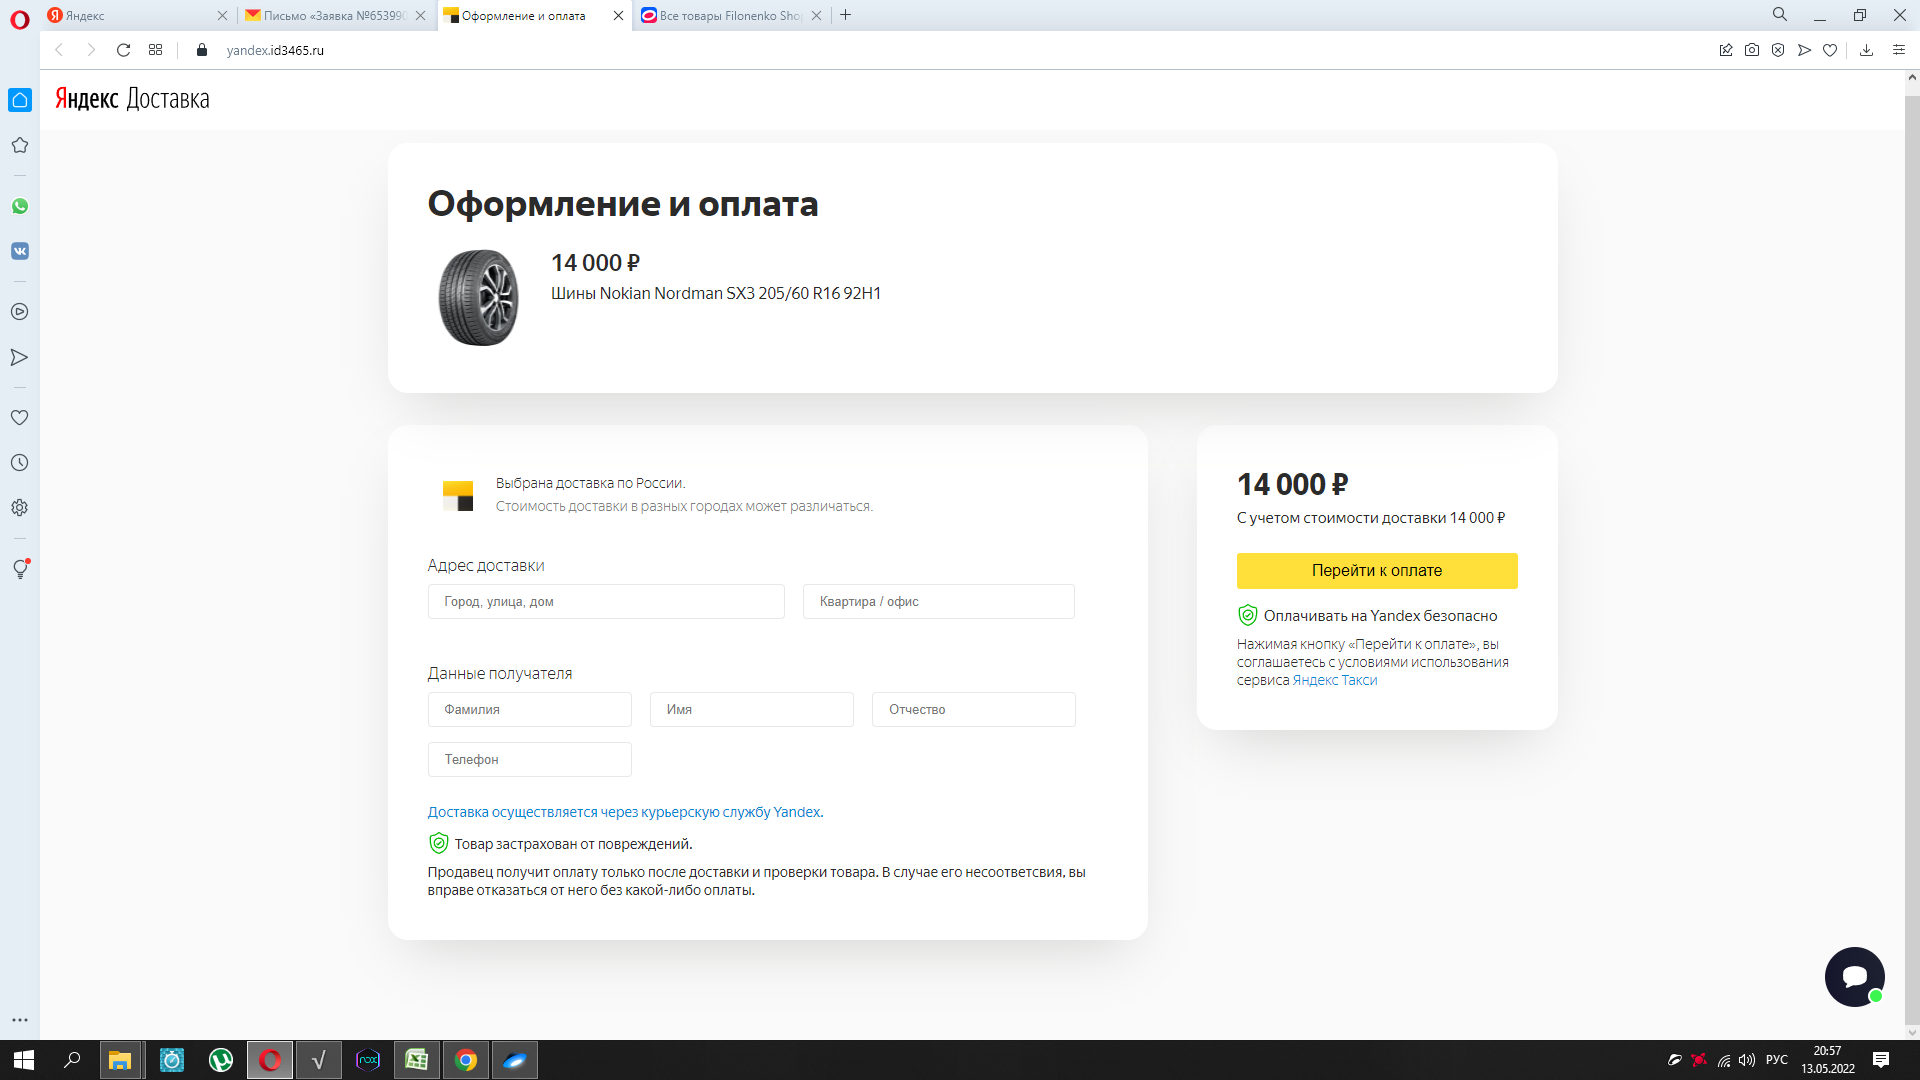Close the Все товары Filonenko Shop tab
This screenshot has height=1080, width=1920.
coord(817,16)
